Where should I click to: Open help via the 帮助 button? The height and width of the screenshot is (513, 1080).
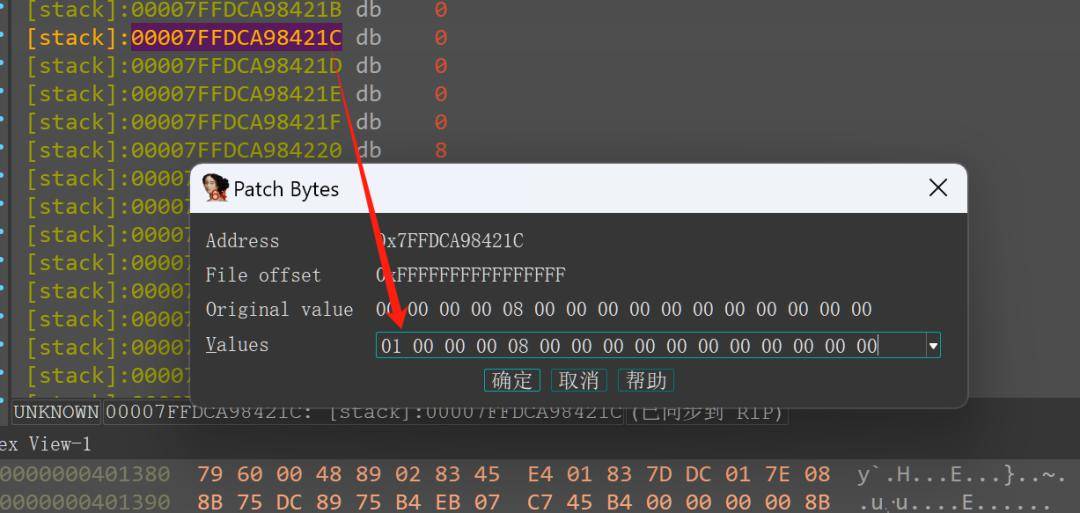(645, 381)
